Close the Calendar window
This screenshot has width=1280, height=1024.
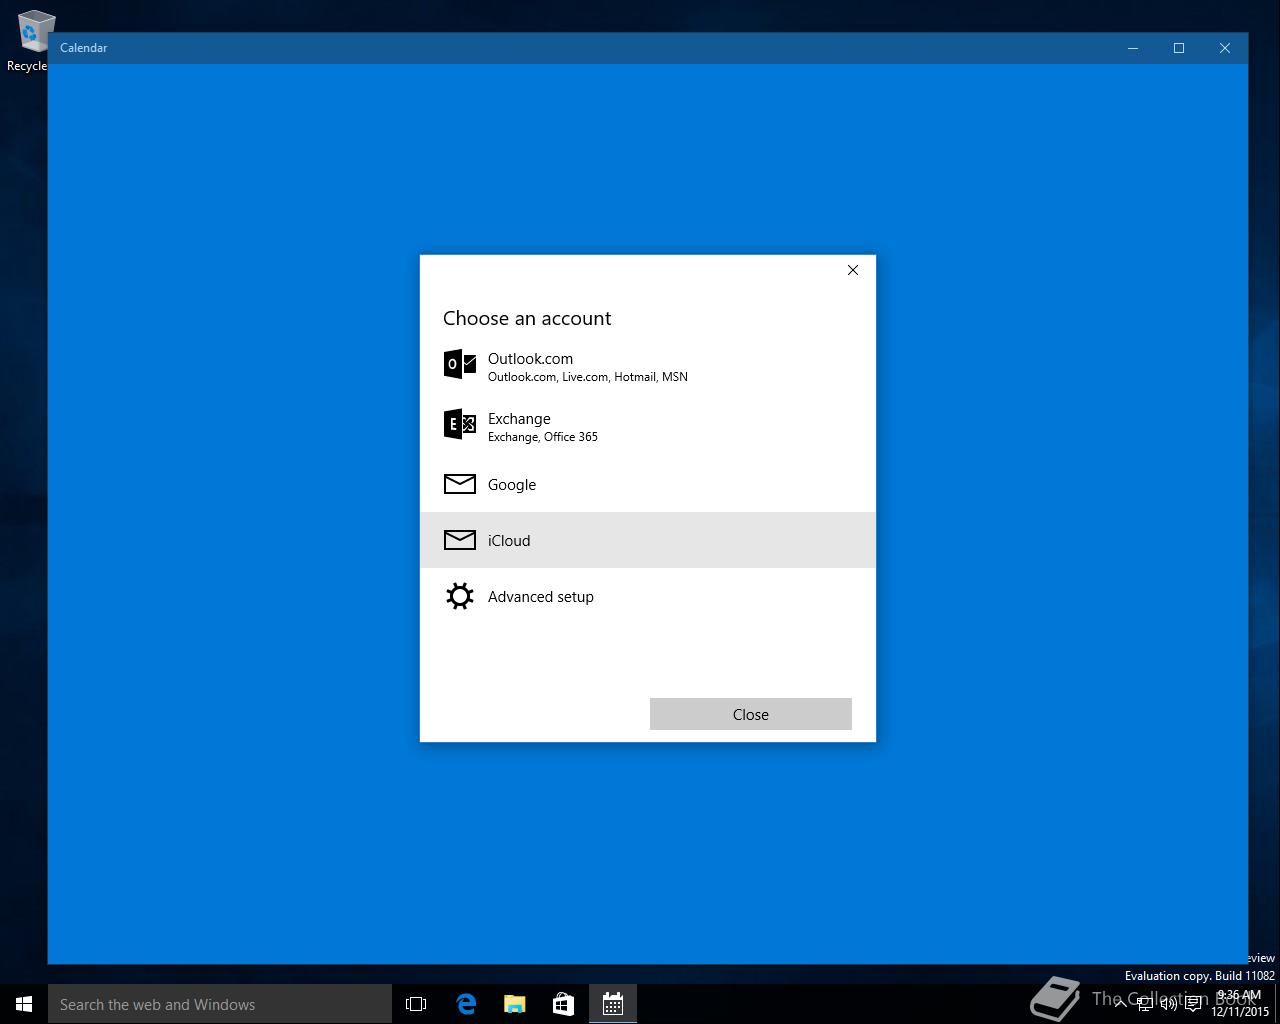point(1225,48)
